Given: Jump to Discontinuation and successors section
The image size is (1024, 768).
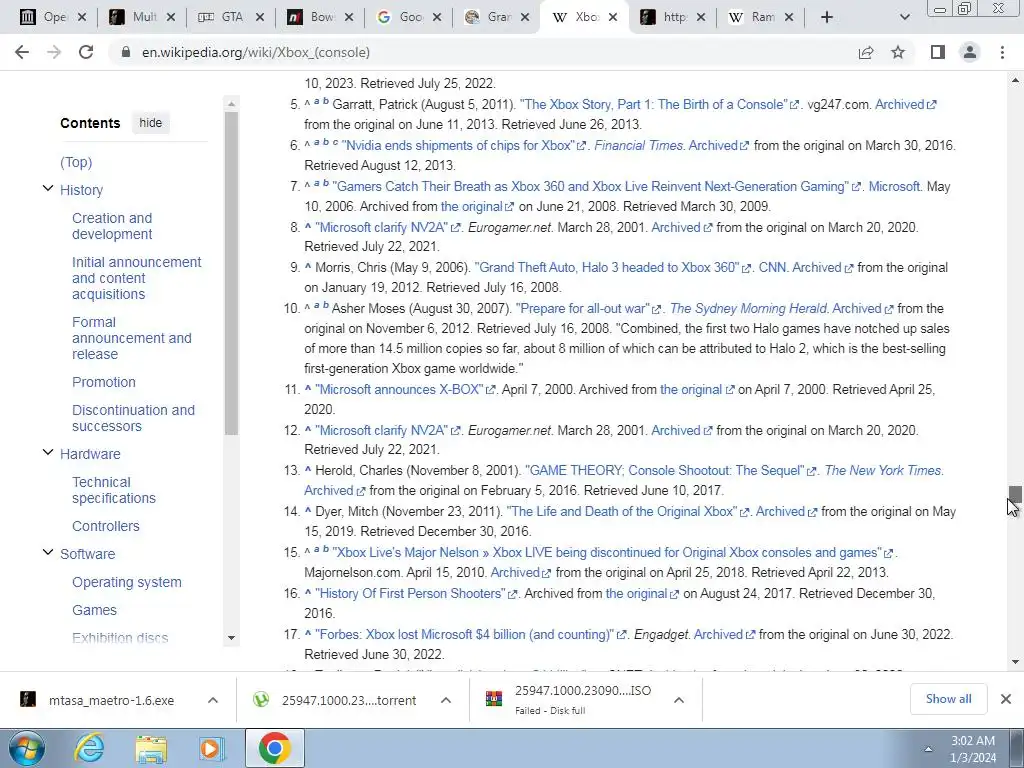Looking at the screenshot, I should (133, 418).
